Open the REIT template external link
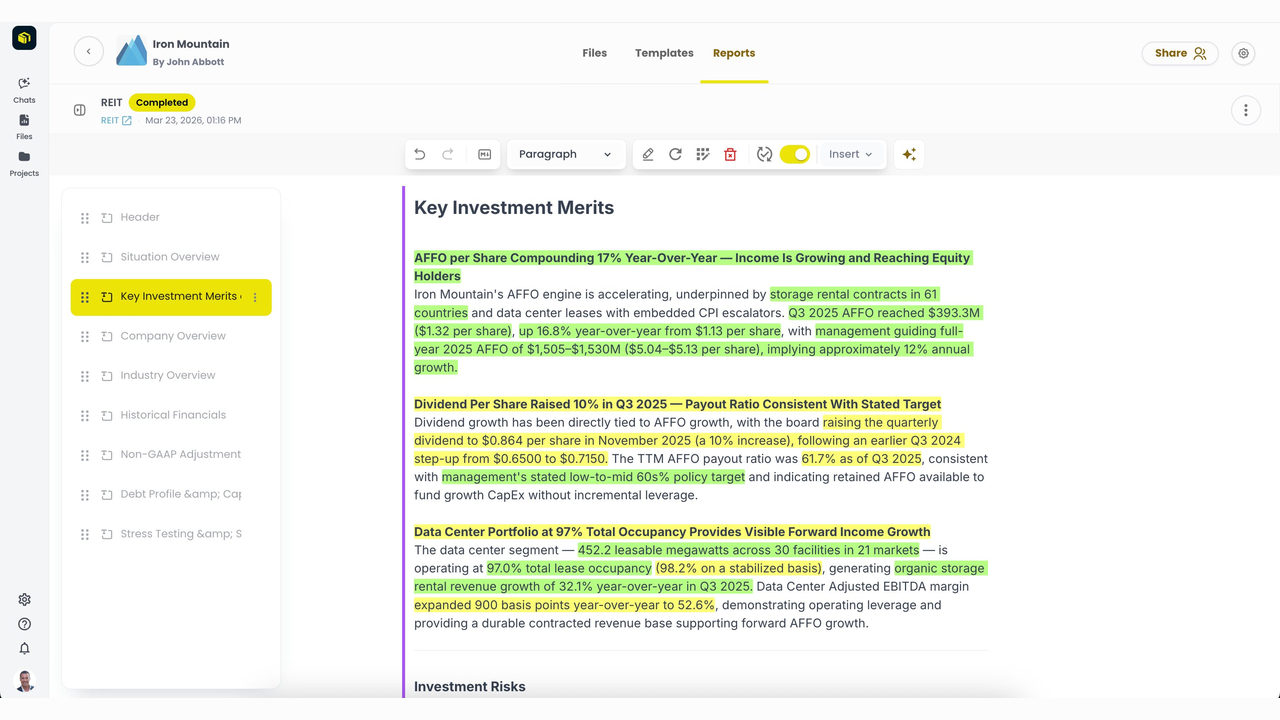 [x=116, y=120]
